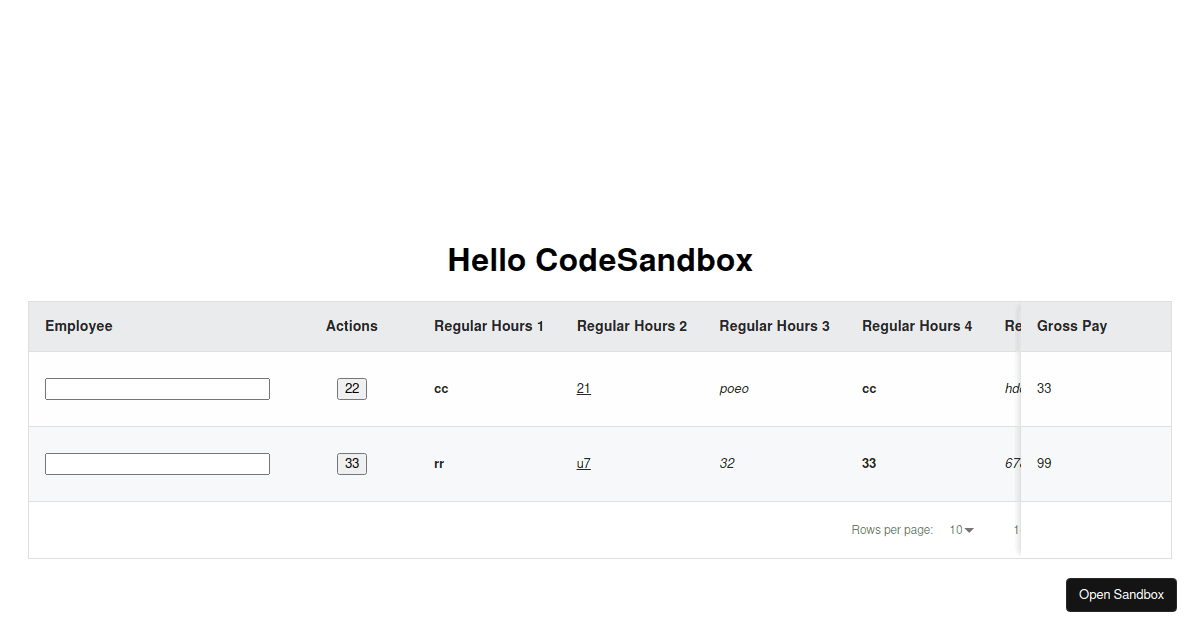This screenshot has height=630, width=1200.
Task: Click the Hello CodeSandbox heading
Action: 600,260
